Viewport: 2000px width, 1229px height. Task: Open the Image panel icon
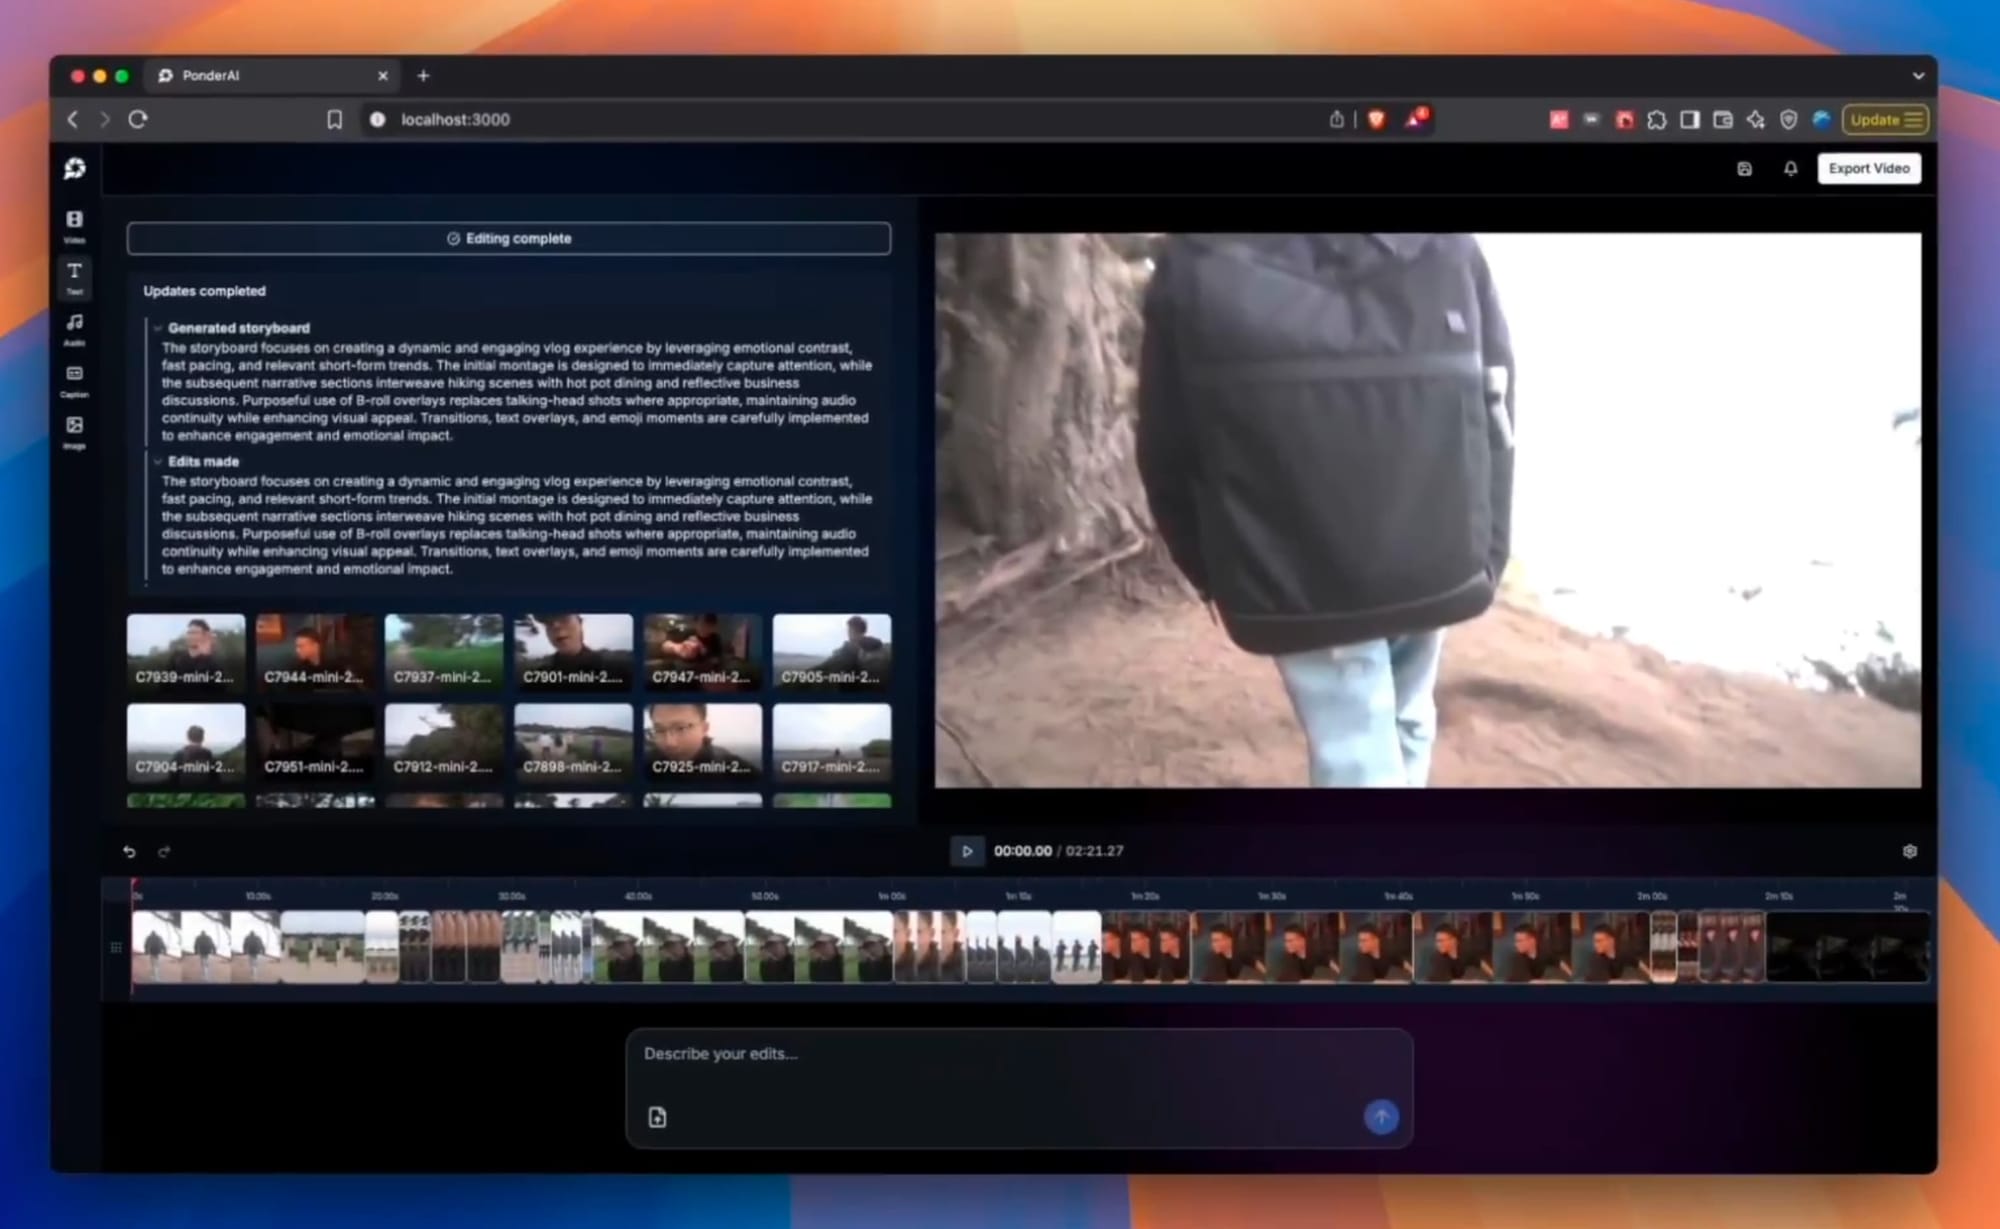(74, 430)
